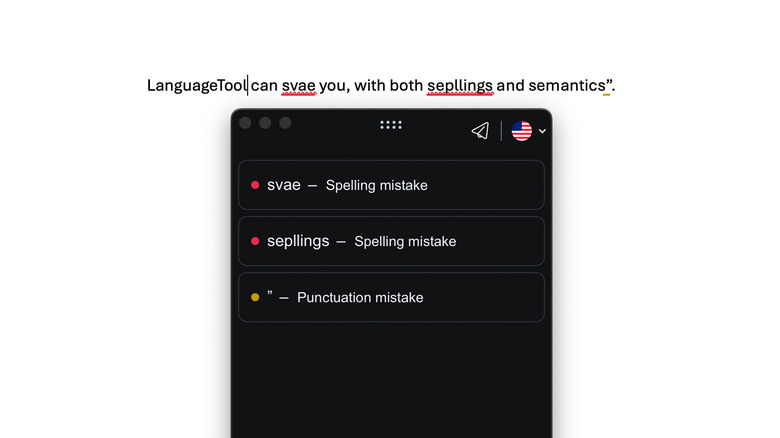Expand the language dropdown chevron
This screenshot has height=438, width=780.
(x=542, y=131)
